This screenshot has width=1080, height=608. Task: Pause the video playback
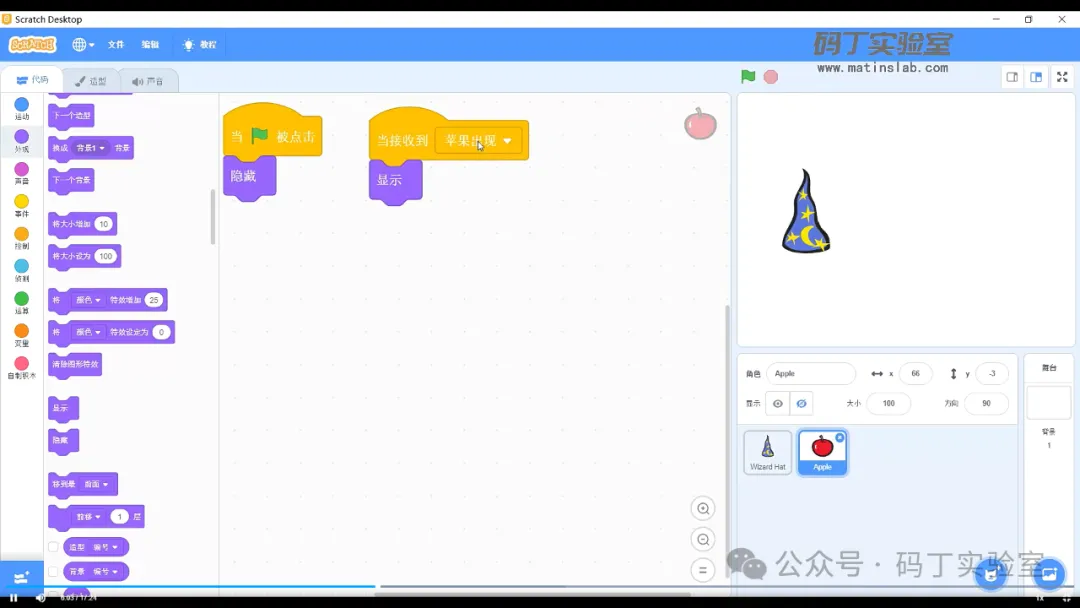pyautogui.click(x=13, y=598)
